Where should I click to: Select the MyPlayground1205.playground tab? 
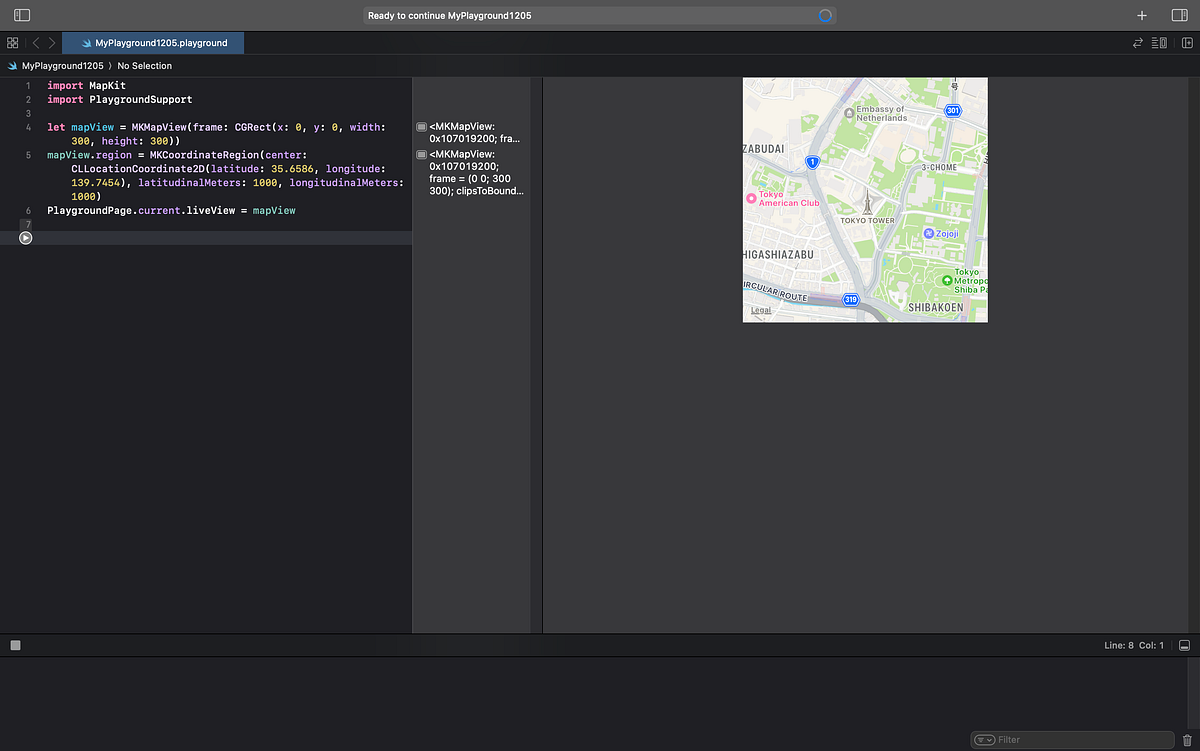152,43
